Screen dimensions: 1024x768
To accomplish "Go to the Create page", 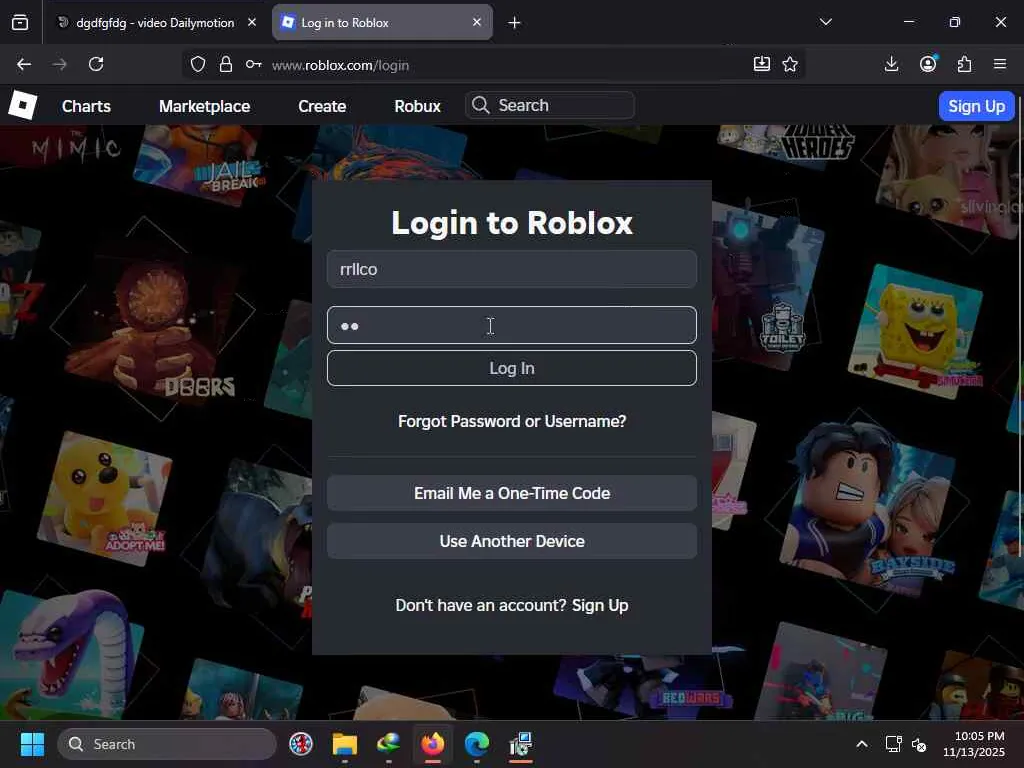I will click(x=322, y=106).
